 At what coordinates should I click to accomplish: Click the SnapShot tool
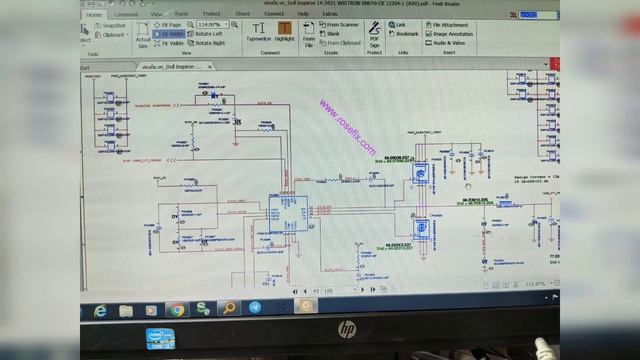pos(110,25)
